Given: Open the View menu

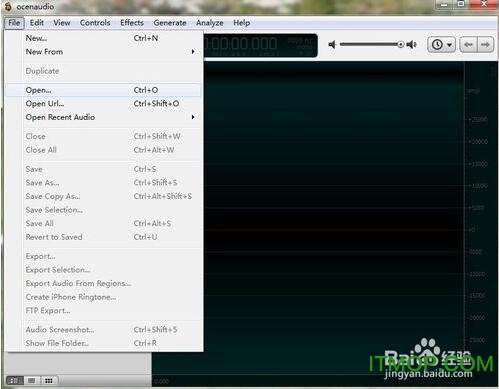Looking at the screenshot, I should click(x=62, y=23).
